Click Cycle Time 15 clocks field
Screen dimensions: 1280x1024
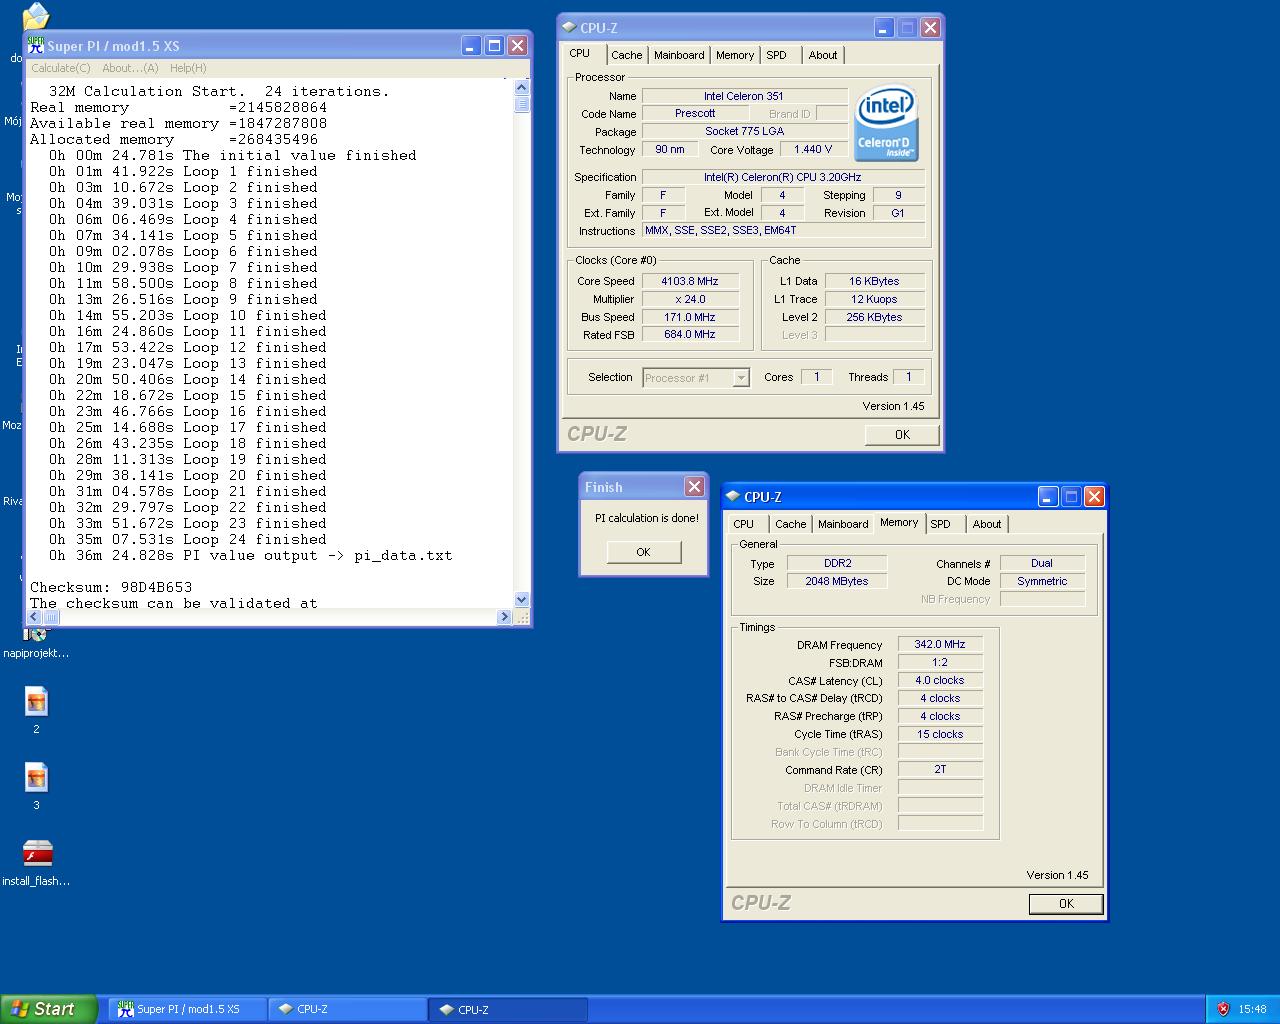click(940, 734)
